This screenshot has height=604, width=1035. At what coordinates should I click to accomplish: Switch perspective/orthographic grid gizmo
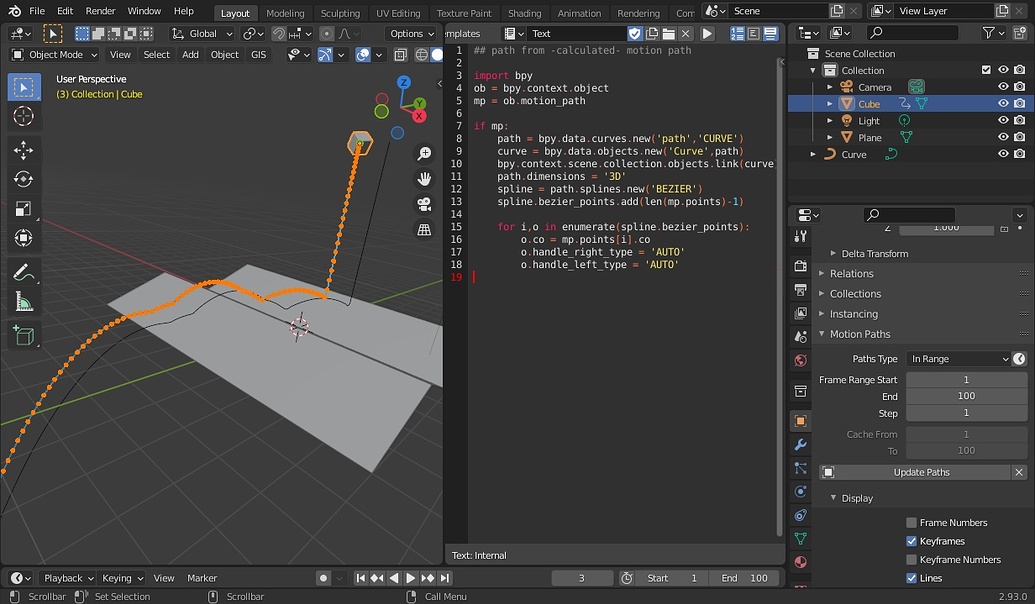424,230
